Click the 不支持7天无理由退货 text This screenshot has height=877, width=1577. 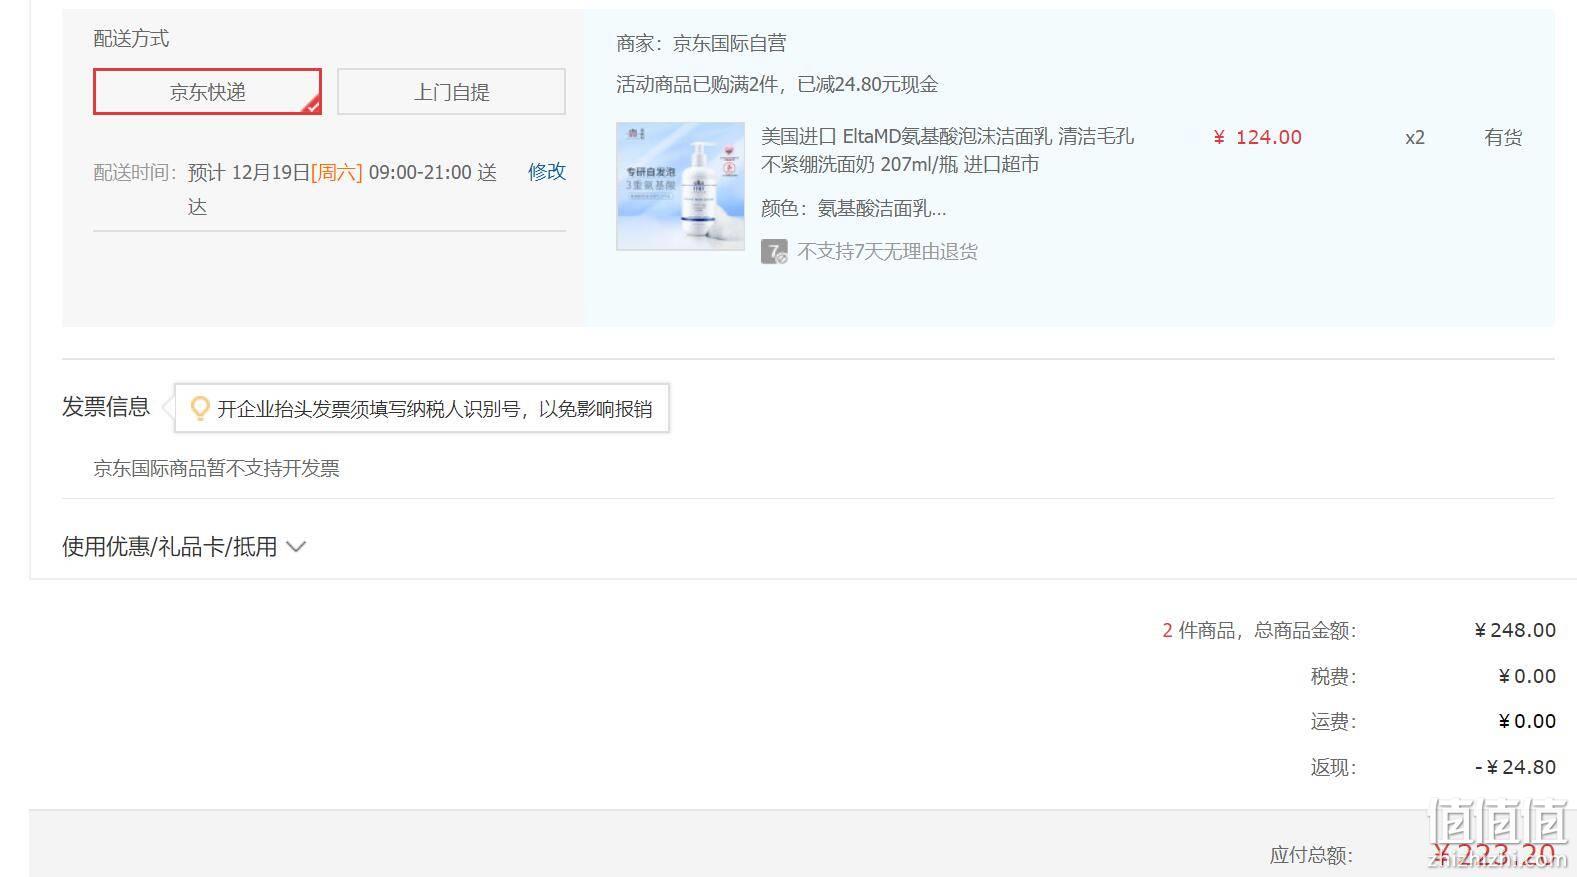pyautogui.click(x=887, y=252)
